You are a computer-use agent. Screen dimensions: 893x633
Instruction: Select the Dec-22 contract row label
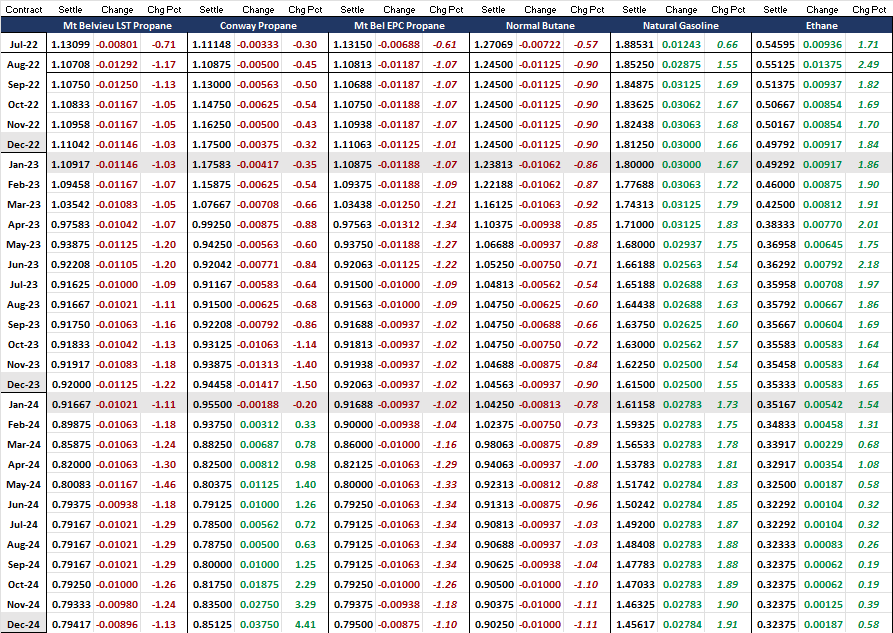(23, 145)
